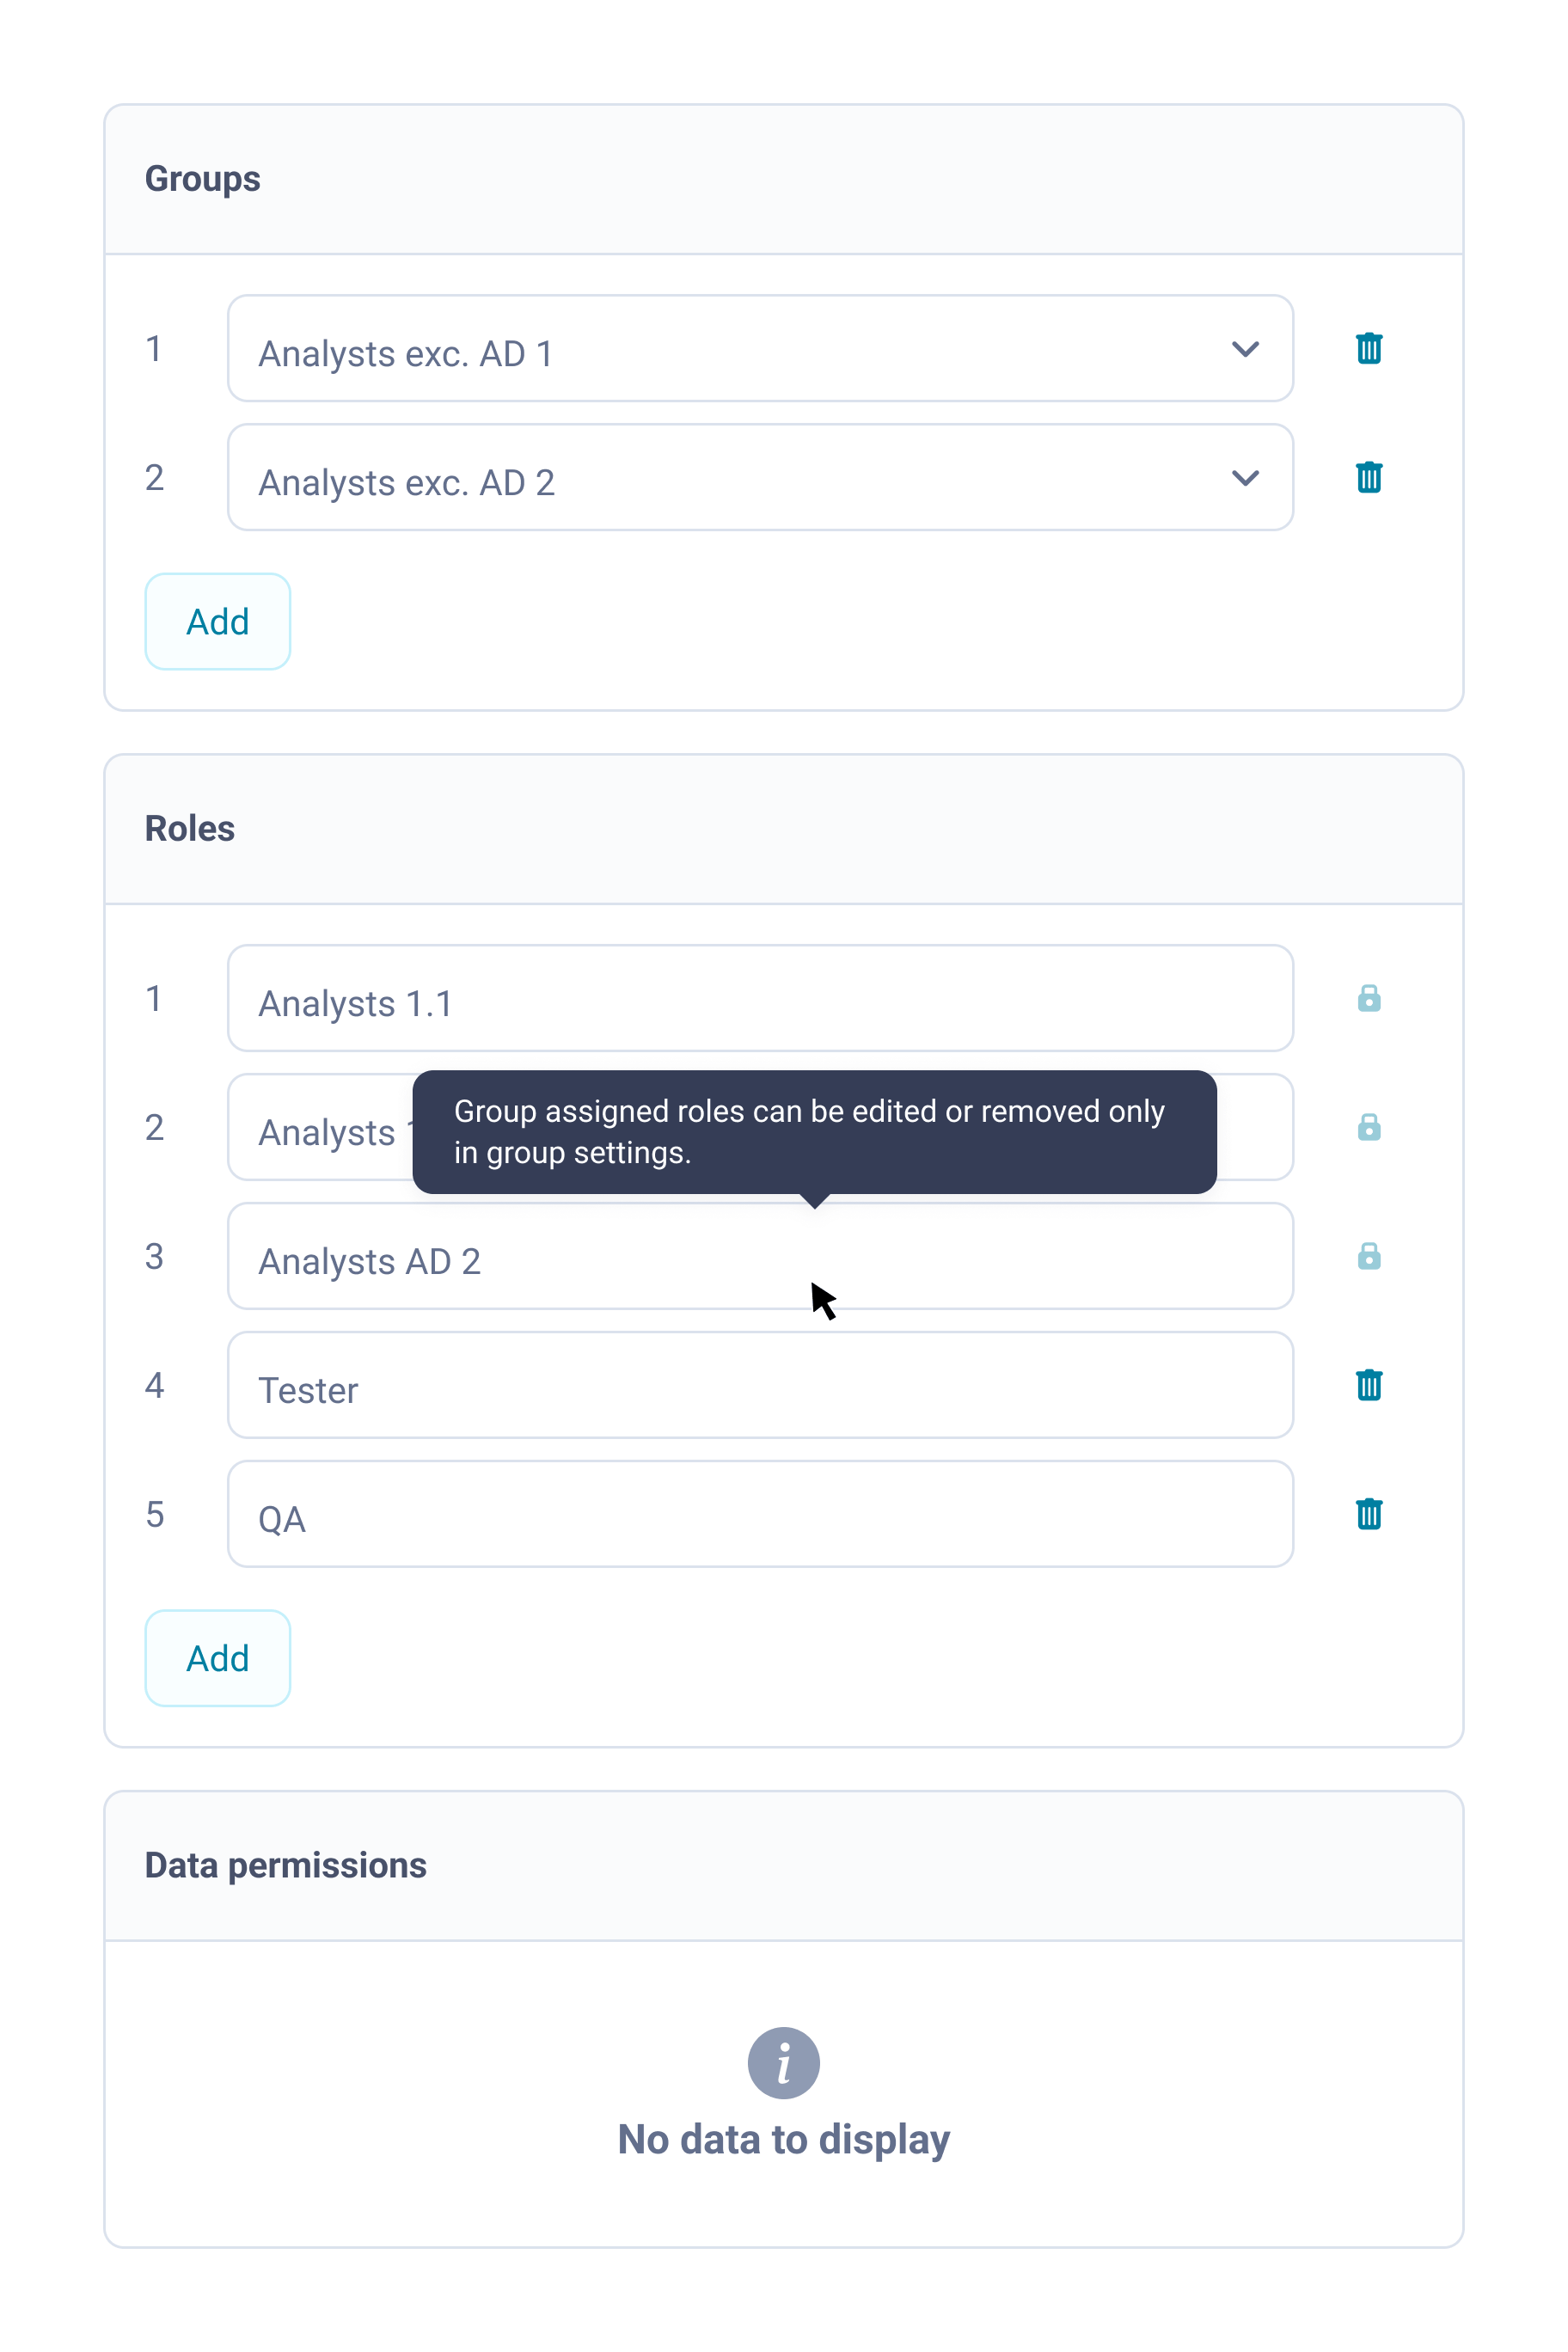Delete the Analysts exc. AD 1 group

[1368, 348]
